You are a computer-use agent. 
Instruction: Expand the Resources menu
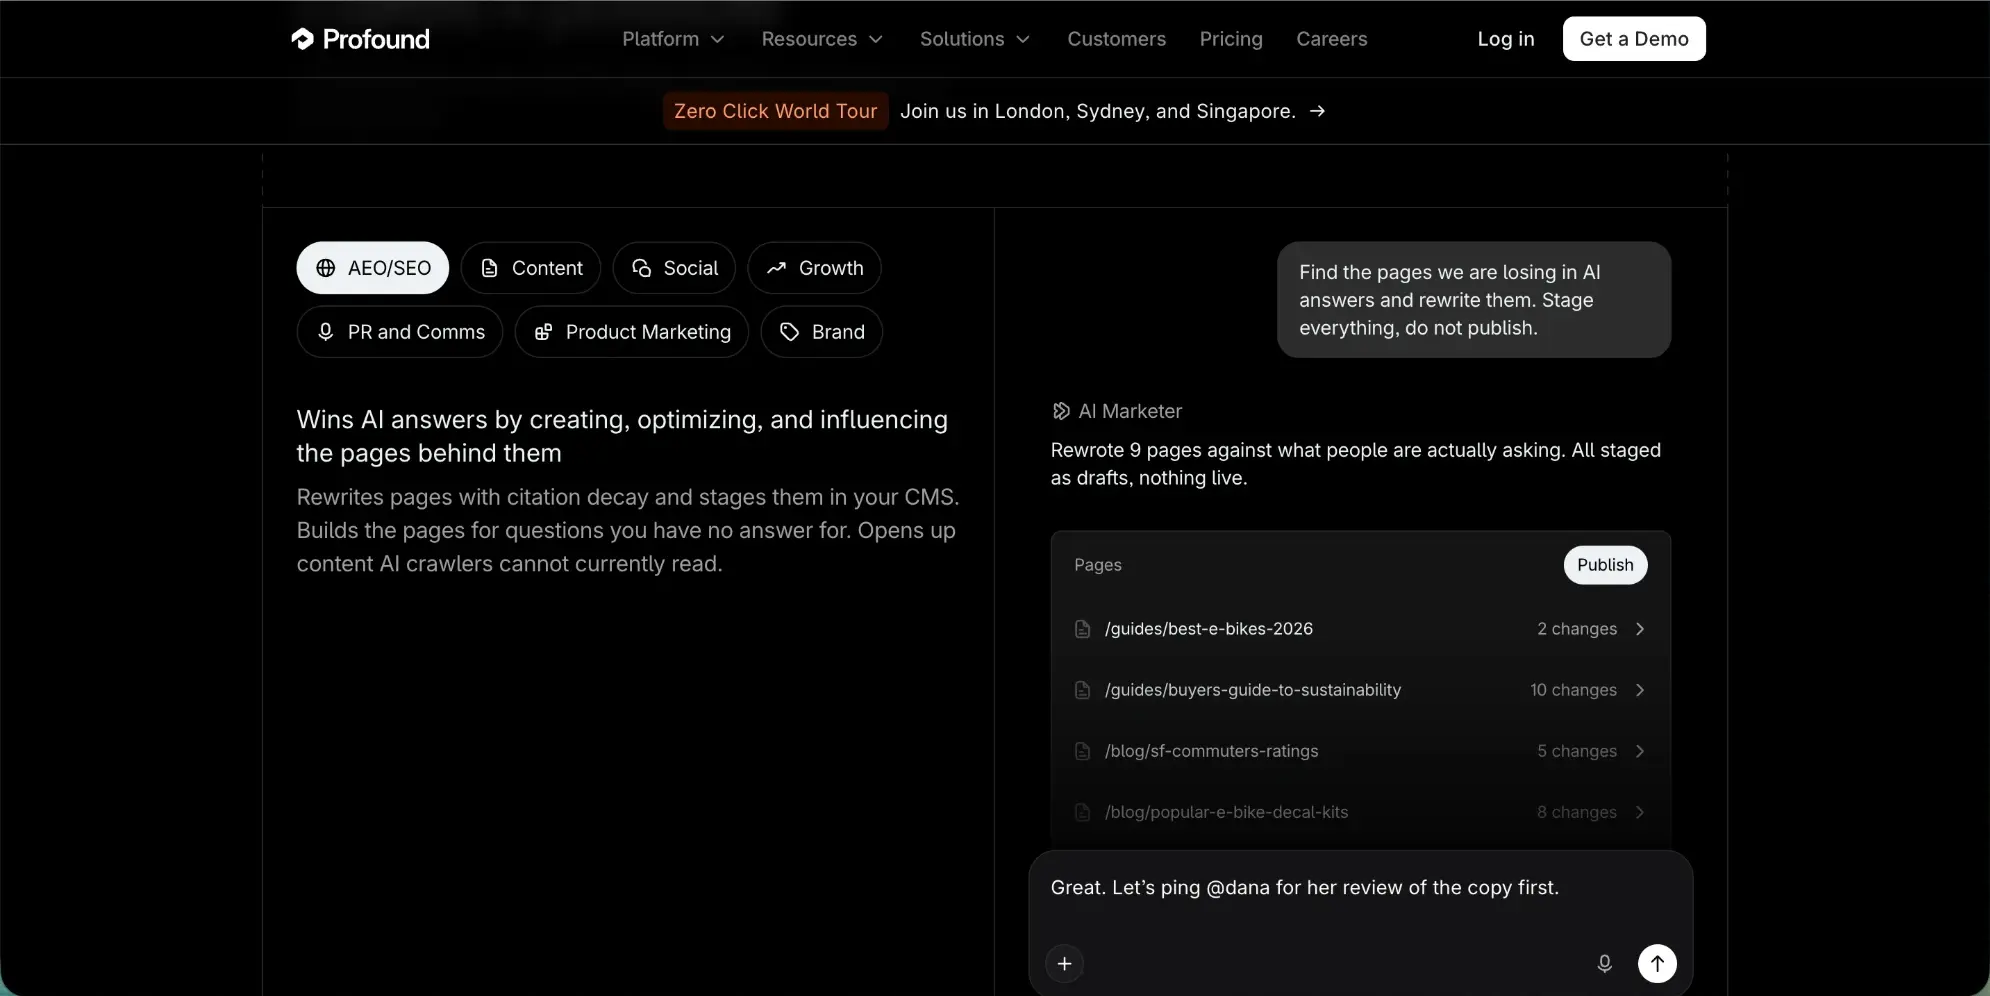point(822,39)
